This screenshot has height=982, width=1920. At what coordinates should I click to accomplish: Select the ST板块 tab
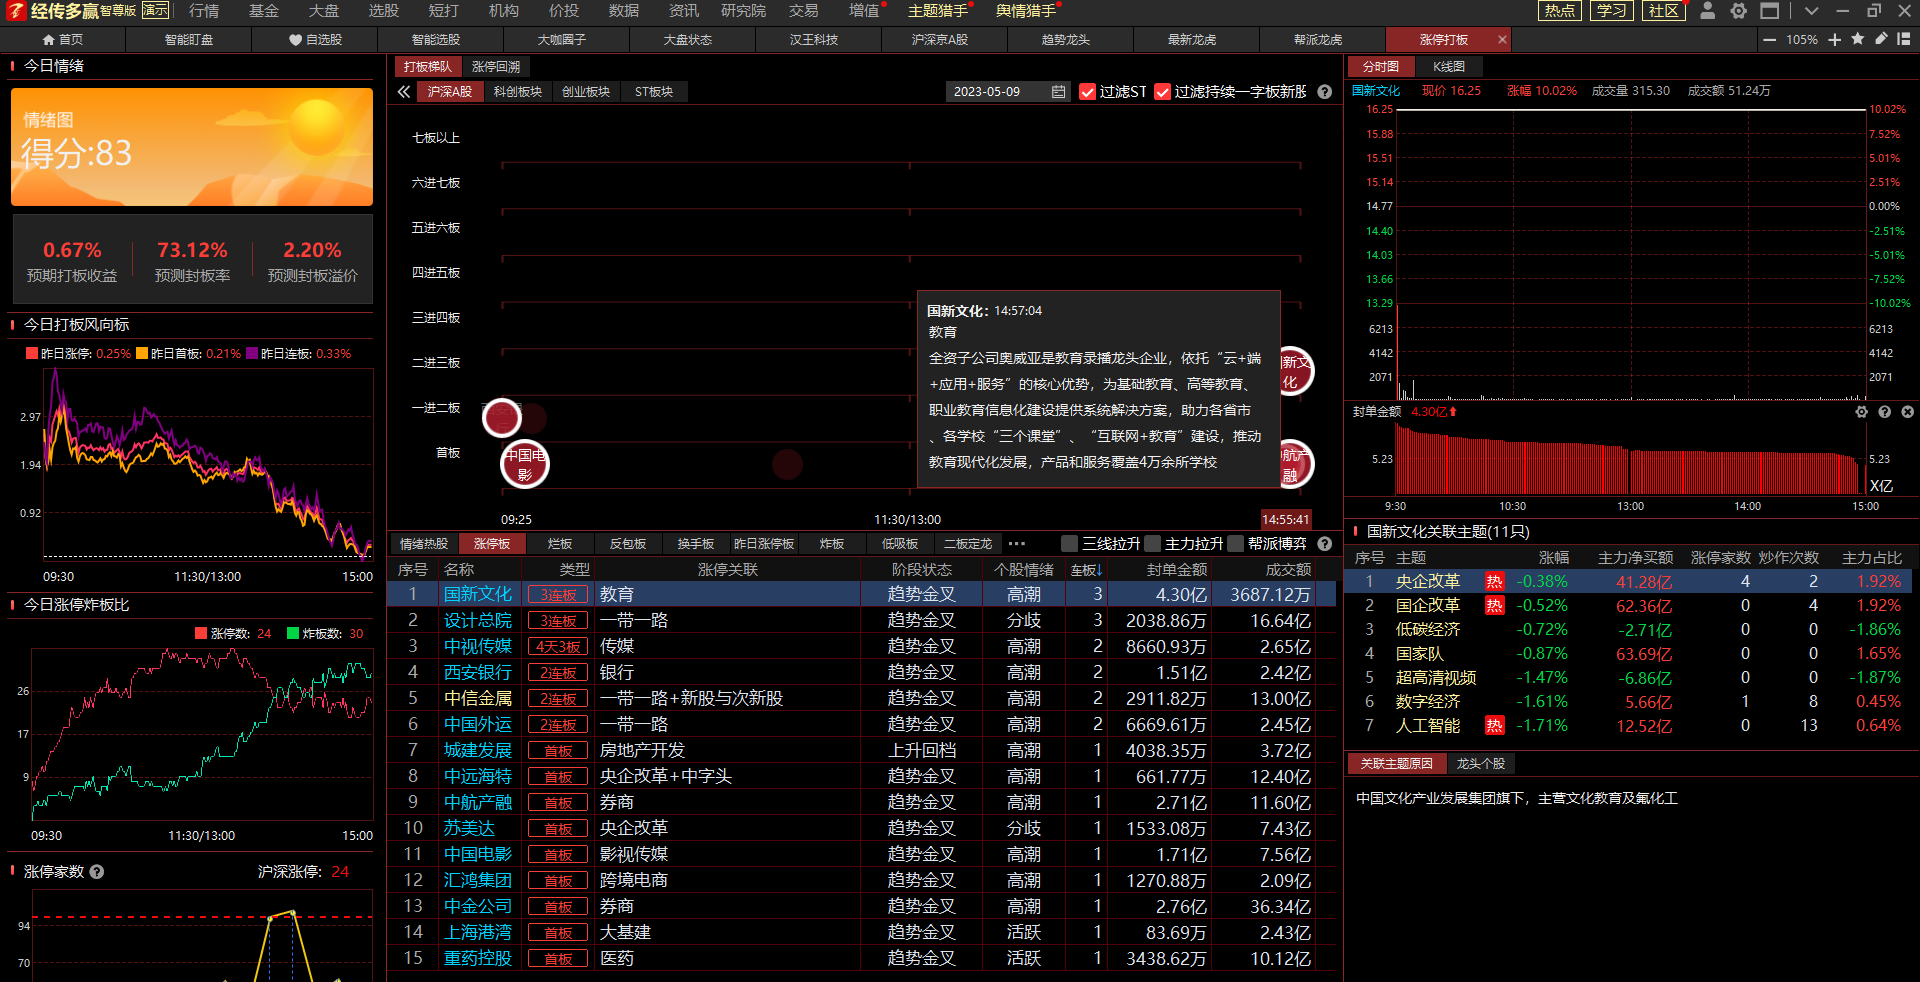point(654,92)
